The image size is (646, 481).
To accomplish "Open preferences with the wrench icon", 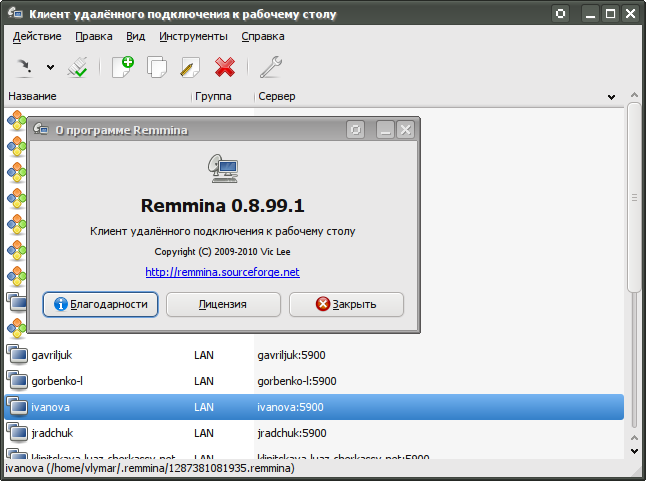I will coord(271,67).
